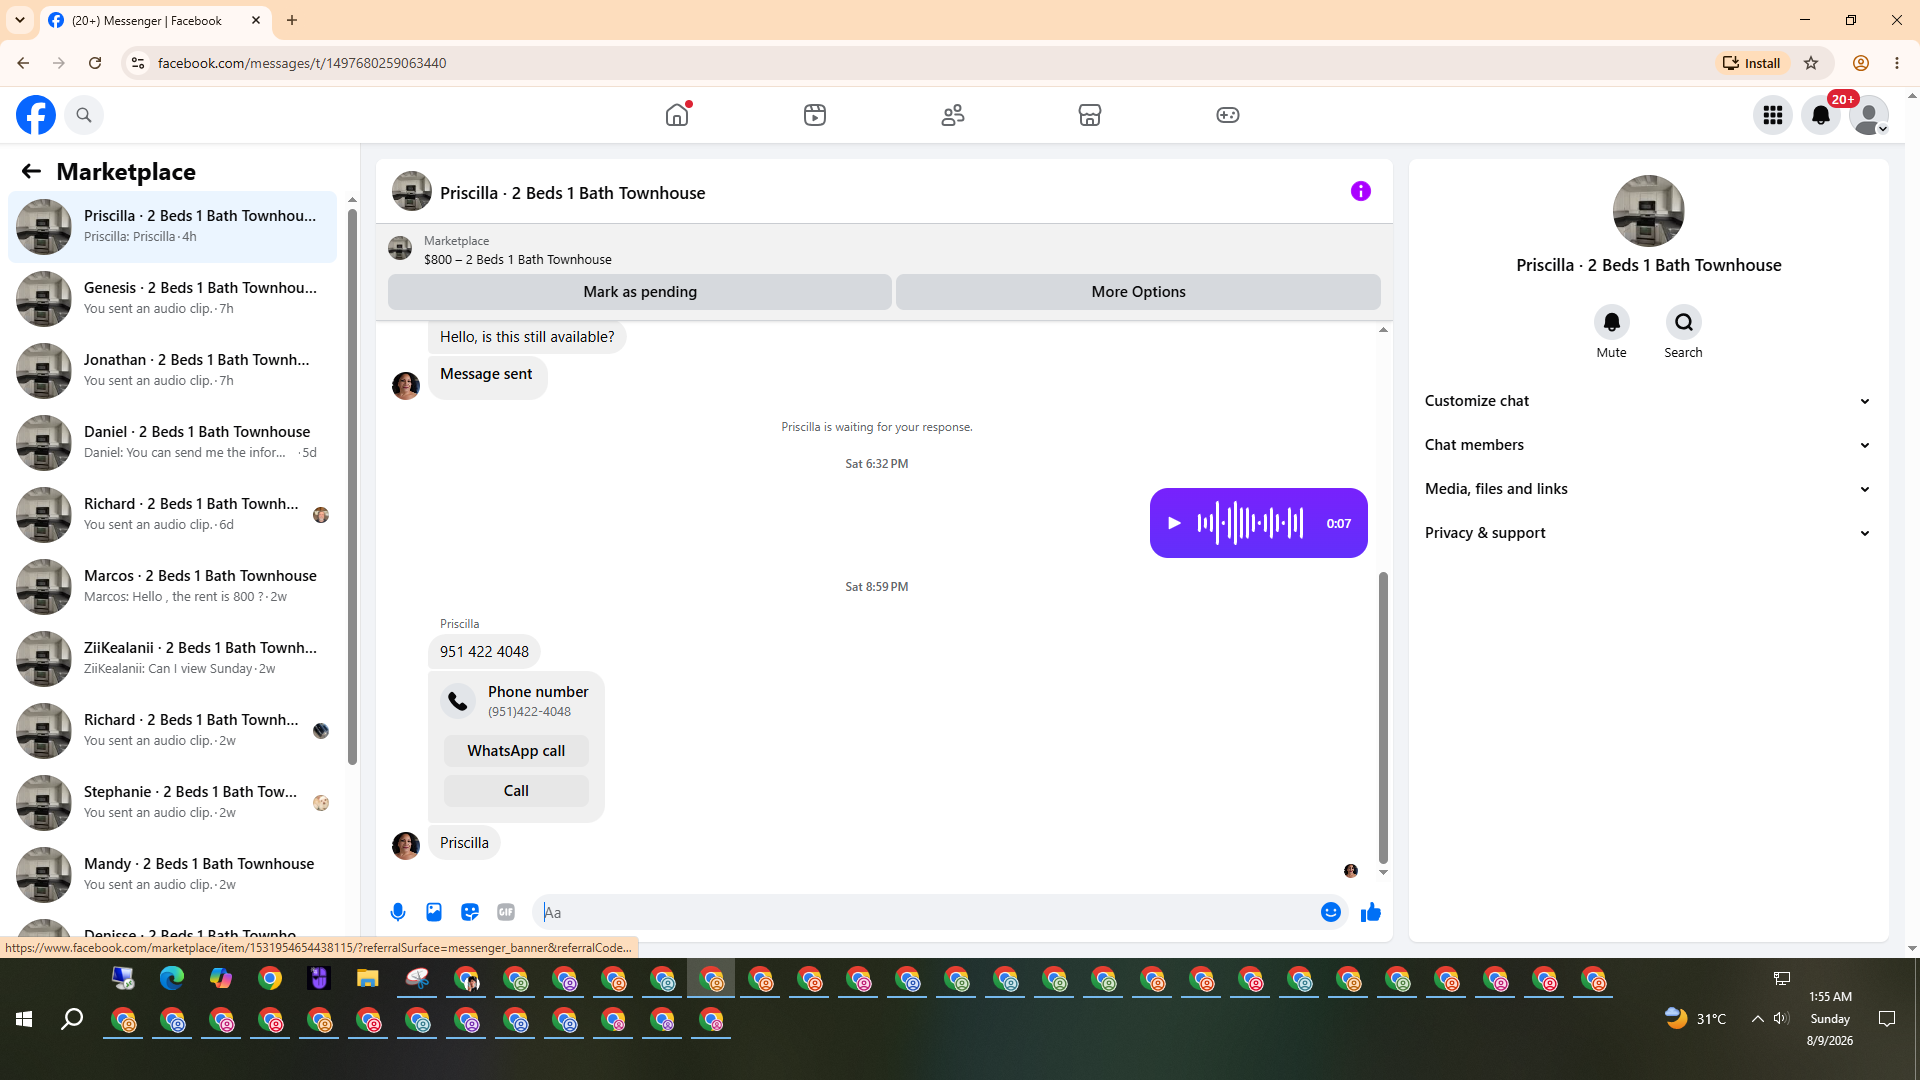Click the Call button under phone number
1920x1080 pixels.
coord(516,791)
